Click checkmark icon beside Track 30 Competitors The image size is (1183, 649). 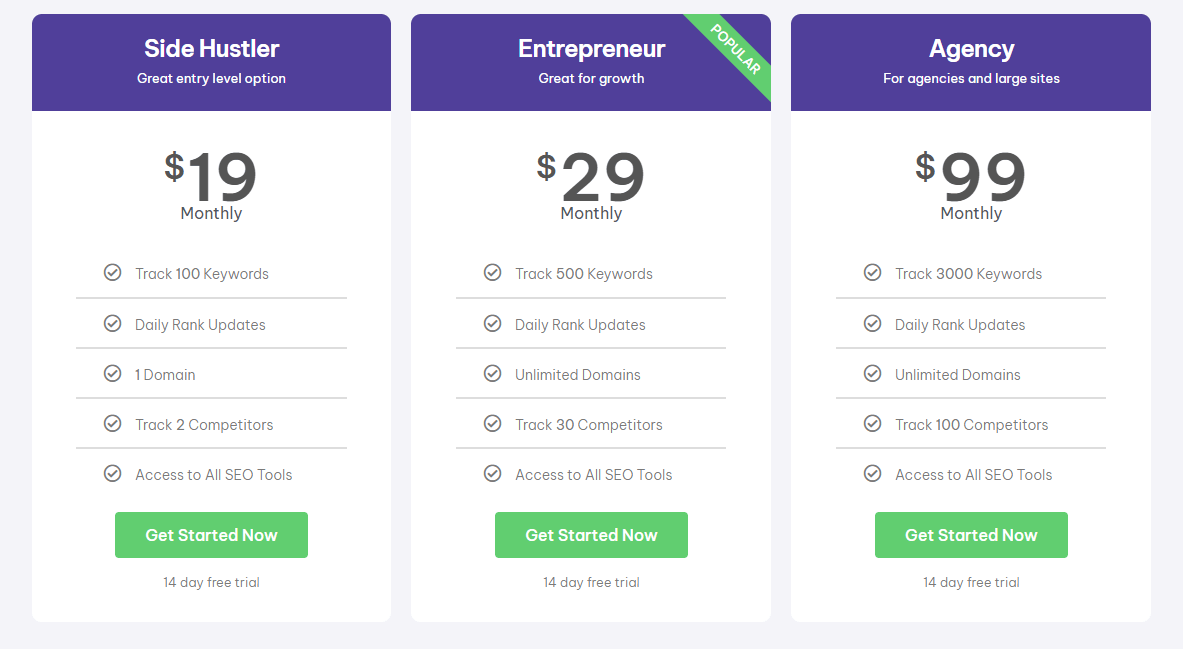pos(492,424)
